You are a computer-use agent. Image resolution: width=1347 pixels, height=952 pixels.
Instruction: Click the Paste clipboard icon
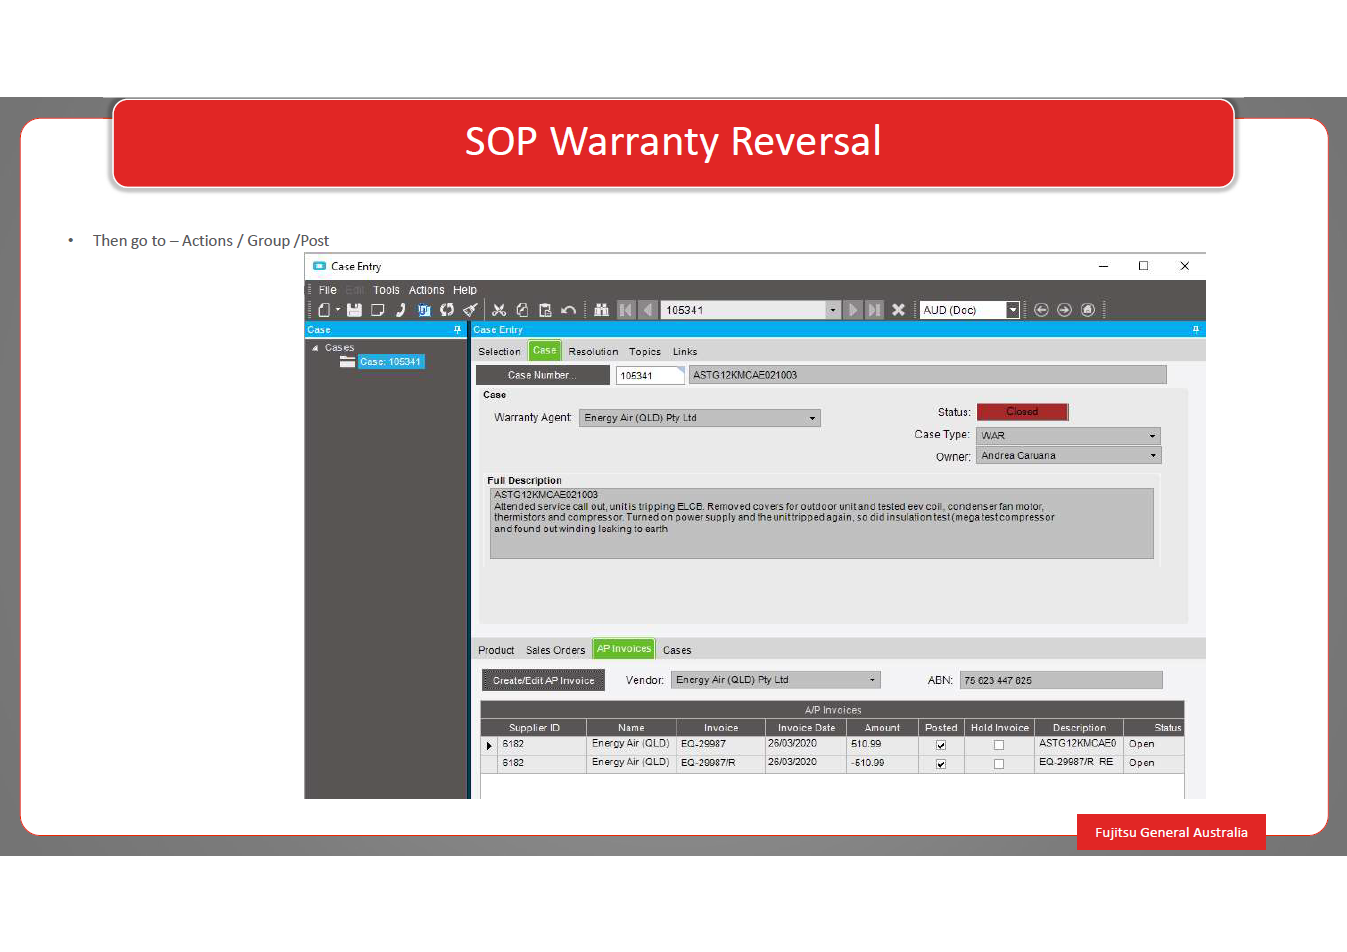click(x=545, y=310)
